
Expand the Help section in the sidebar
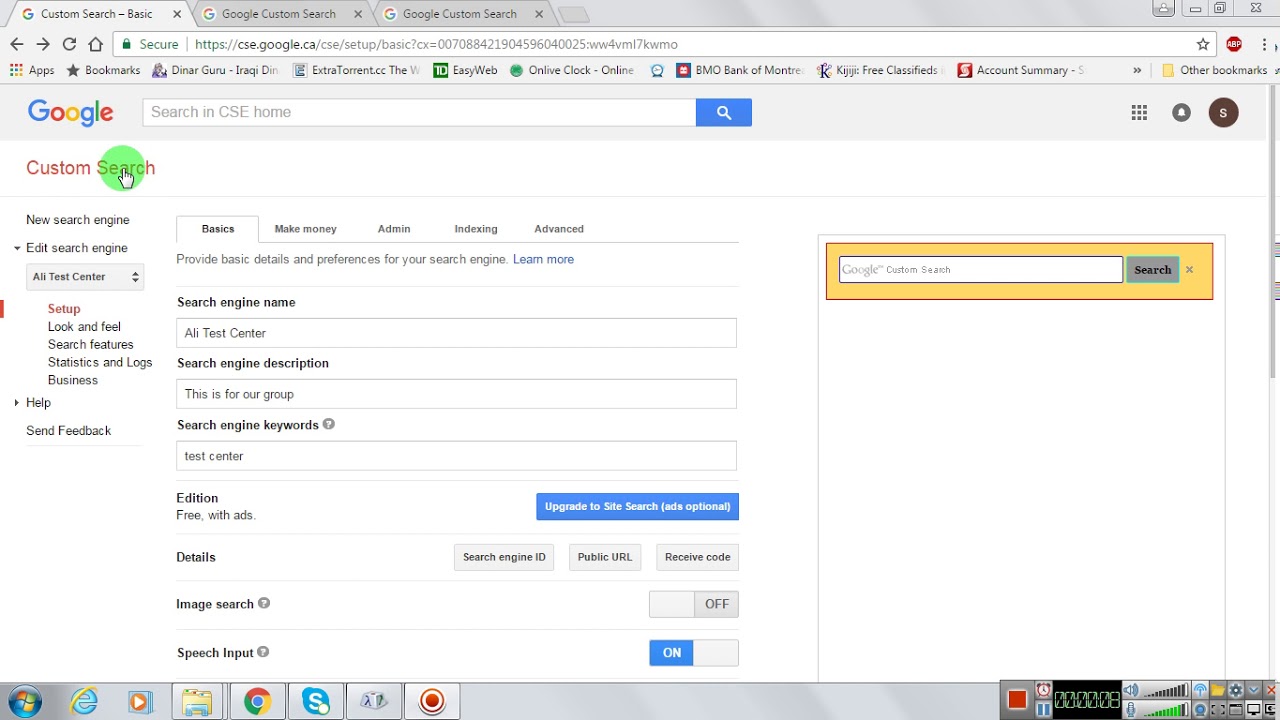tap(17, 403)
